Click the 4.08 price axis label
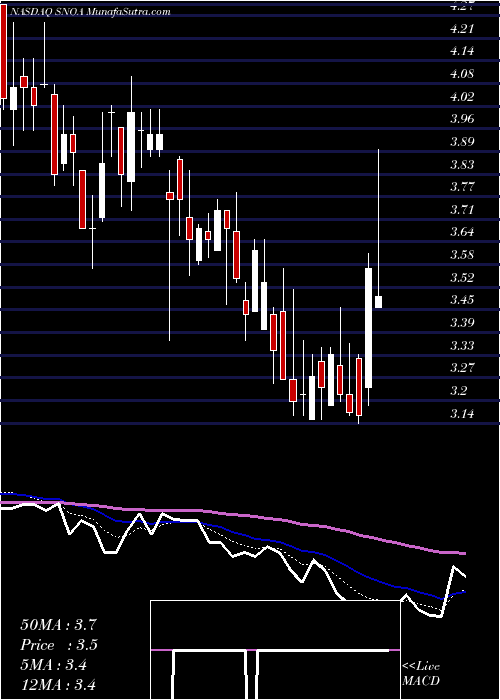500x700 pixels. click(462, 74)
